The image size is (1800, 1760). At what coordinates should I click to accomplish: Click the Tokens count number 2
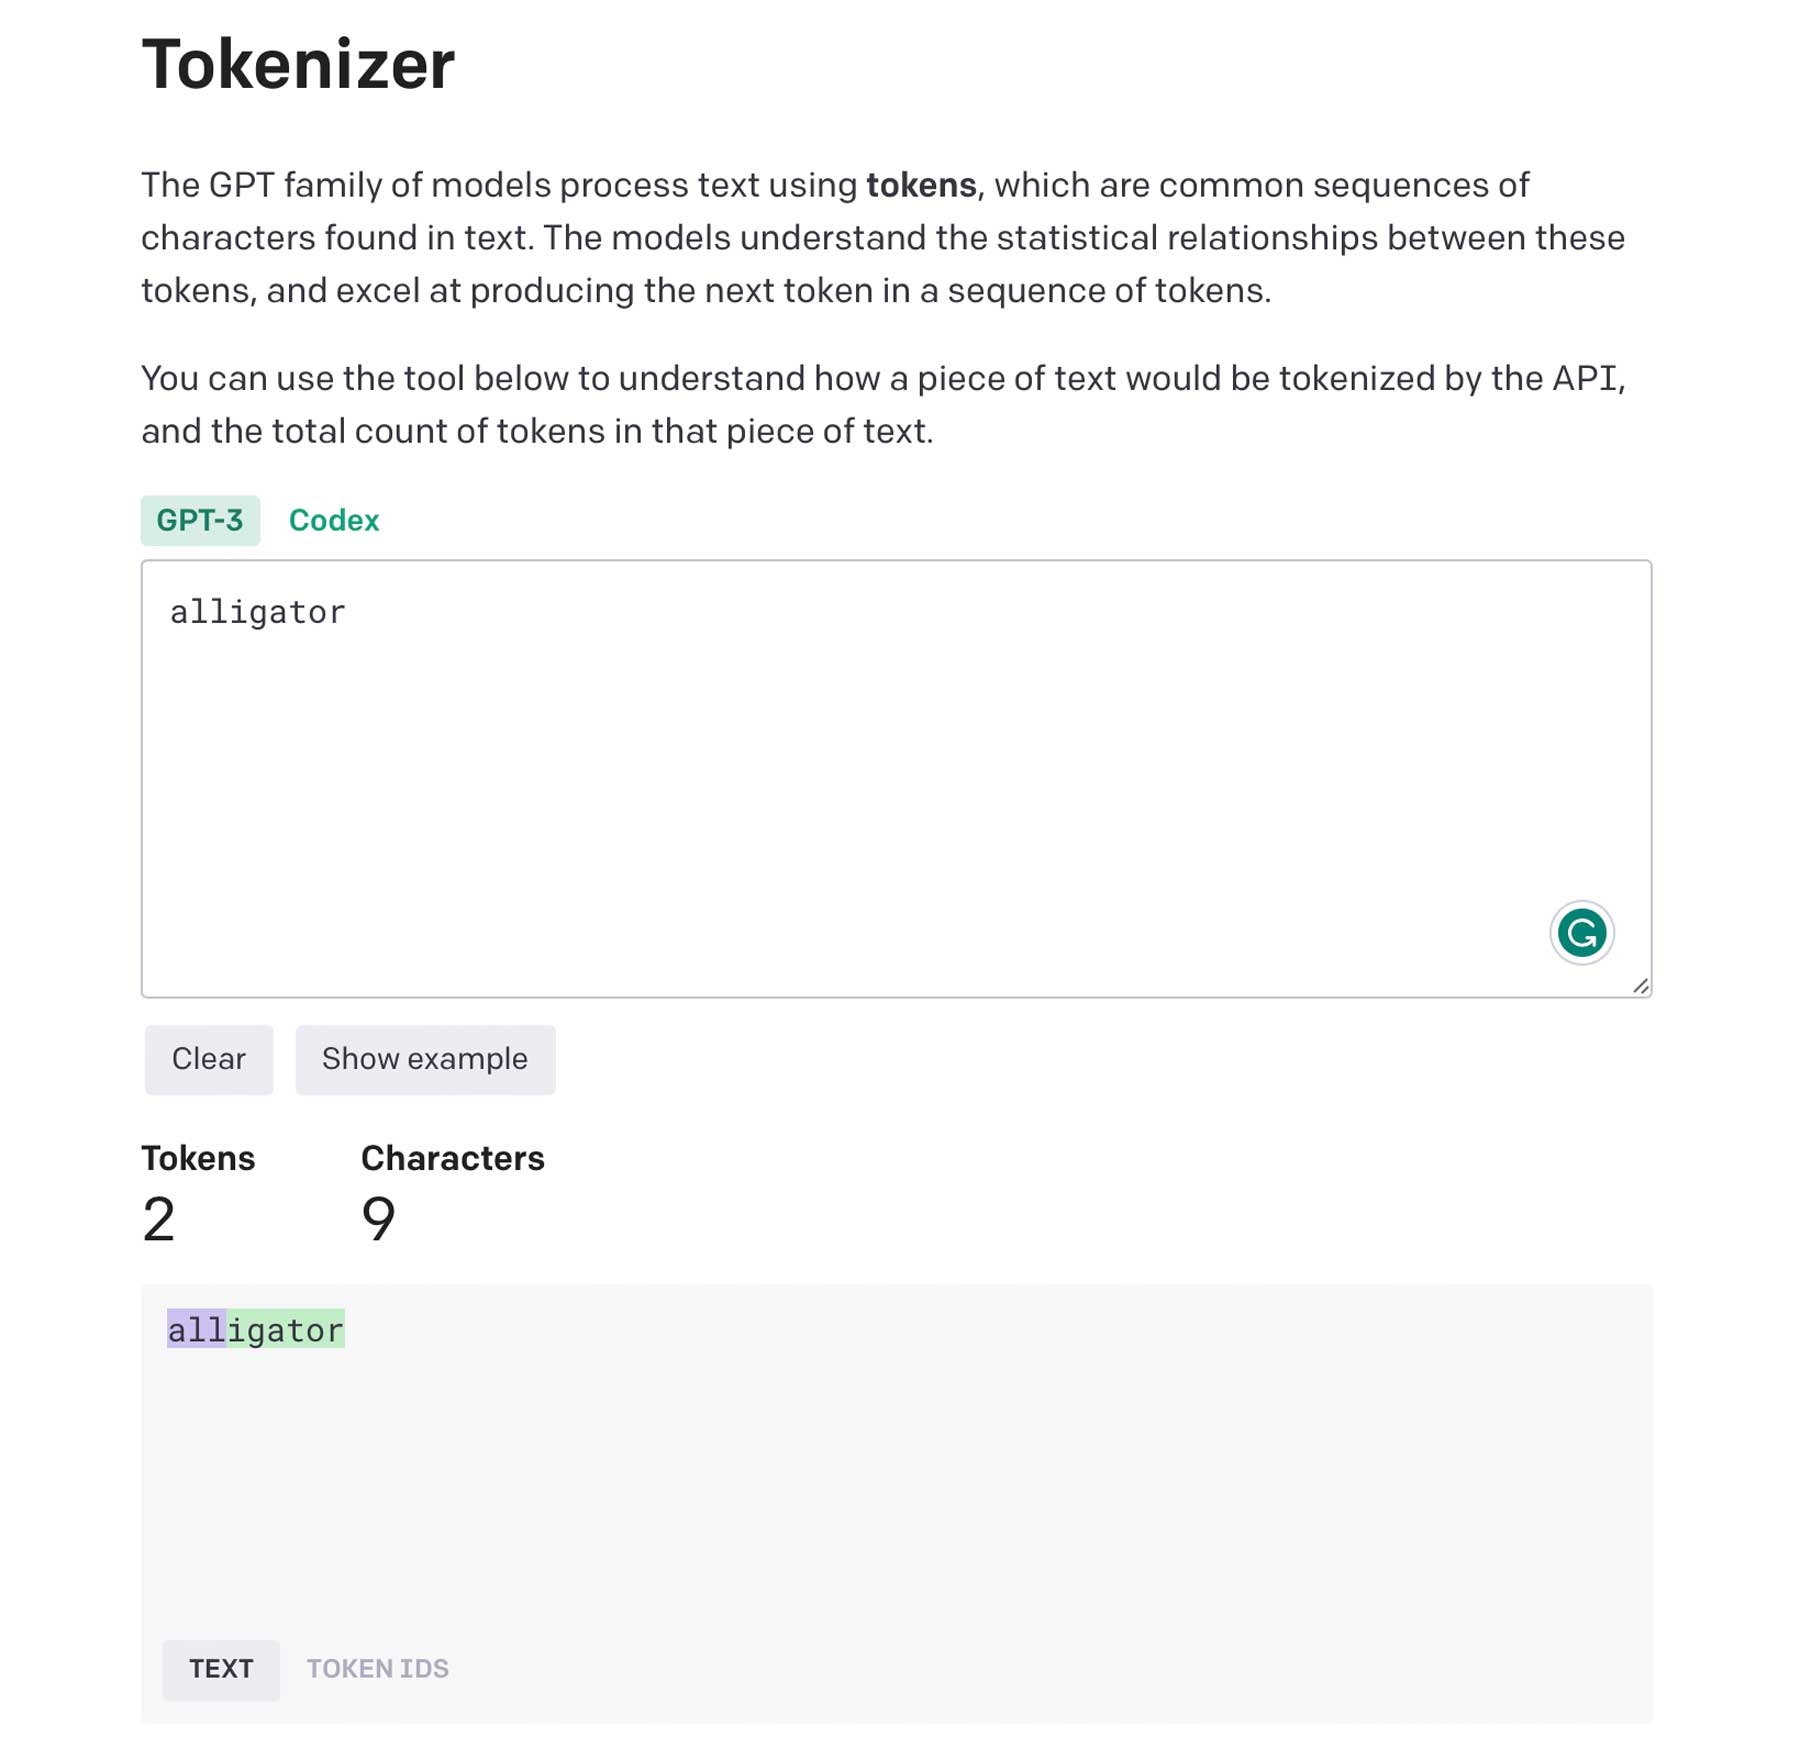[158, 1218]
